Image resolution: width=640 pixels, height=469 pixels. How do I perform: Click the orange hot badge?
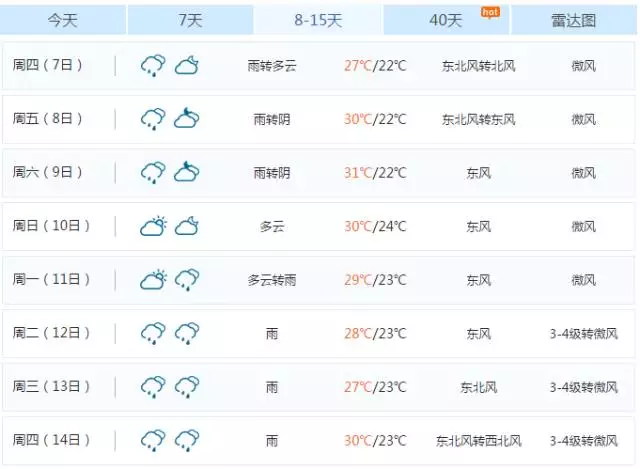(x=490, y=12)
